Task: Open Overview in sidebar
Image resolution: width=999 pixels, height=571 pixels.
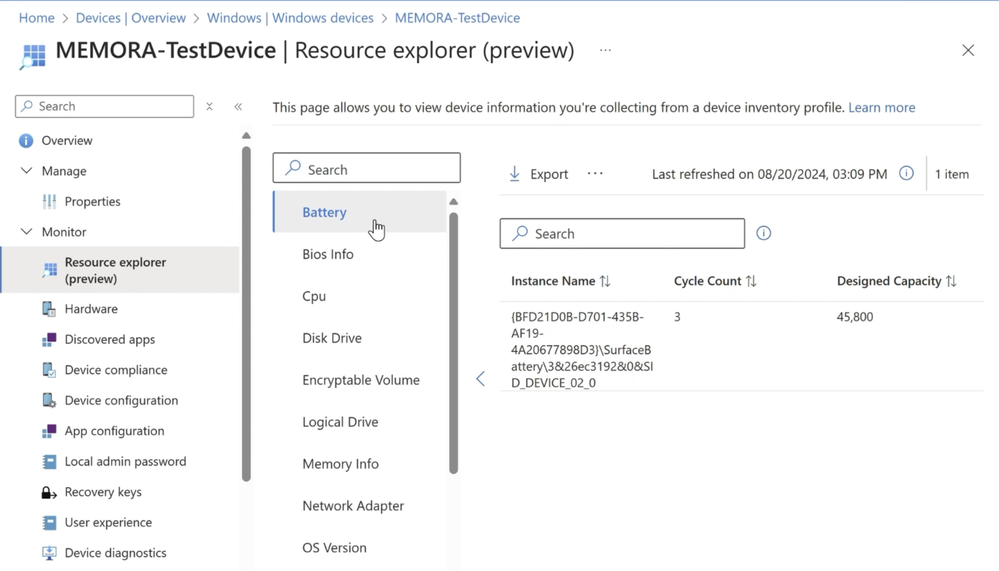Action: point(67,140)
